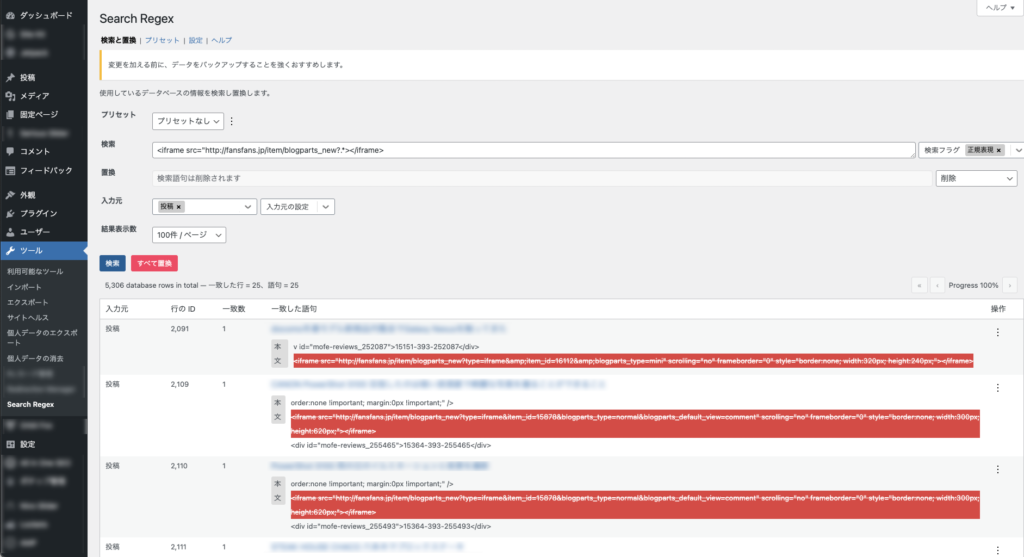The width and height of the screenshot is (1024, 557).
Task: Click the 行の ID column header
Action: [x=183, y=309]
